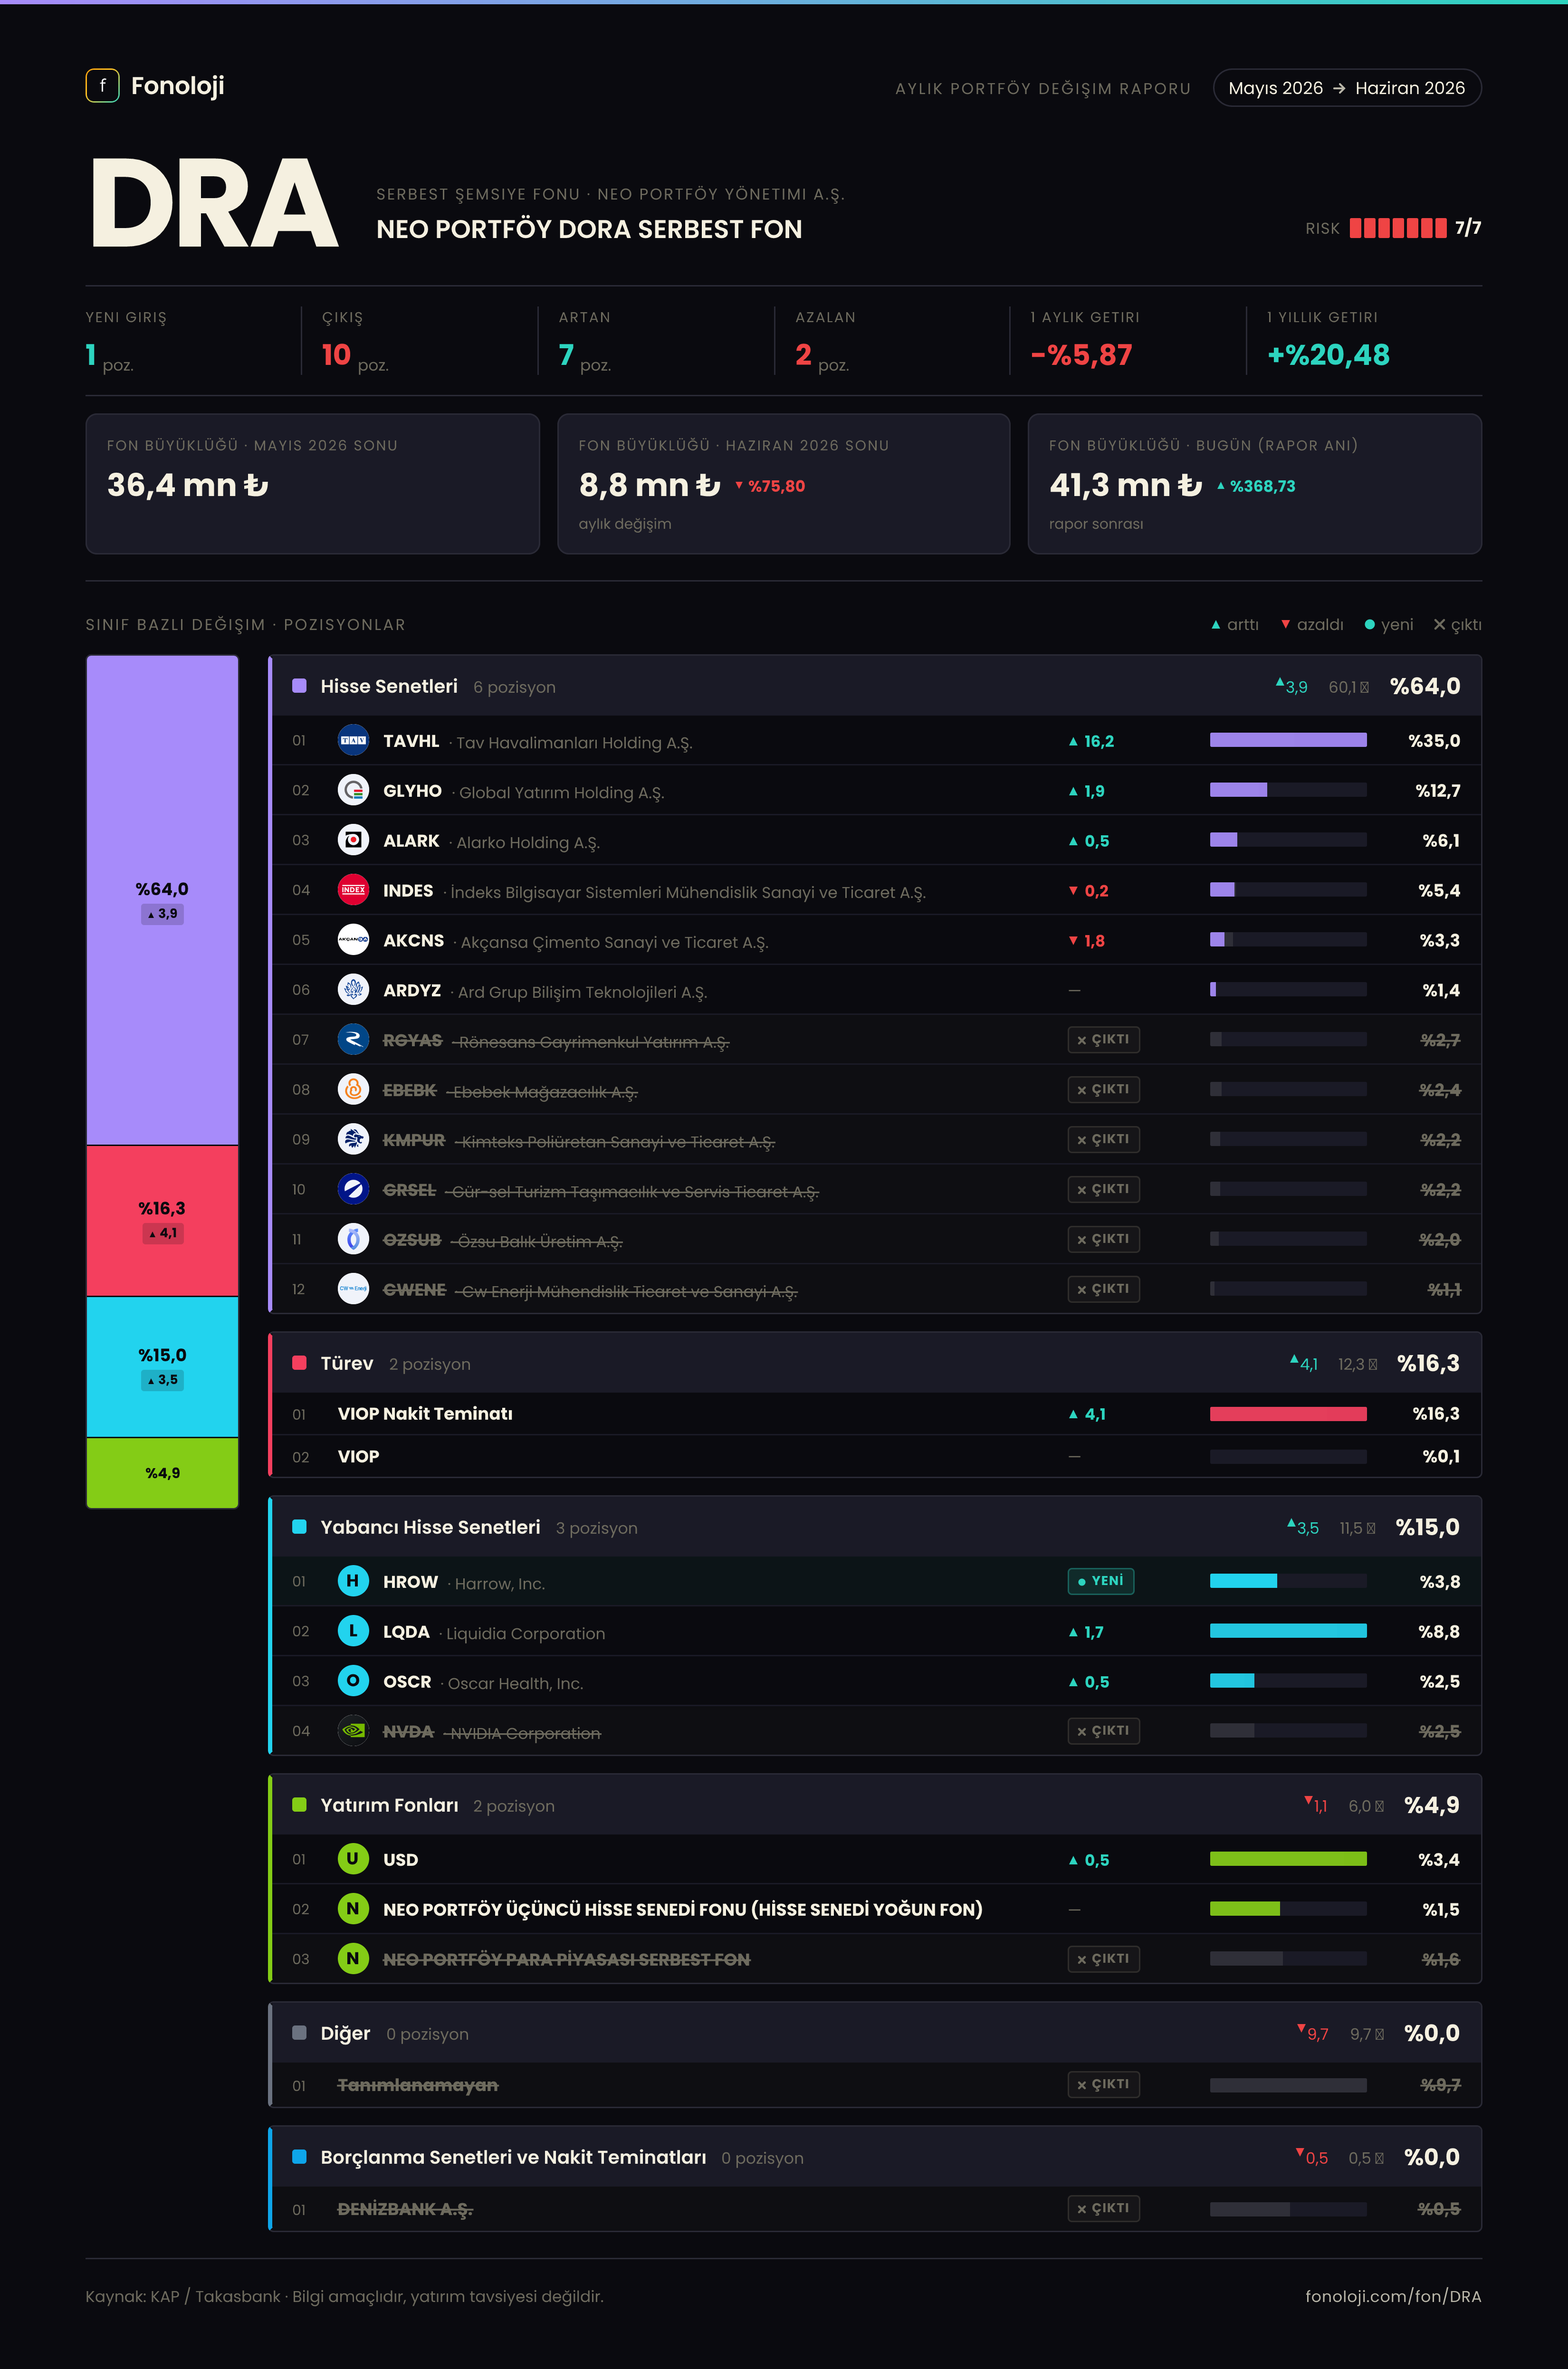Click the gray Diğer section marker
This screenshot has height=2369, width=1568.
tap(299, 2033)
